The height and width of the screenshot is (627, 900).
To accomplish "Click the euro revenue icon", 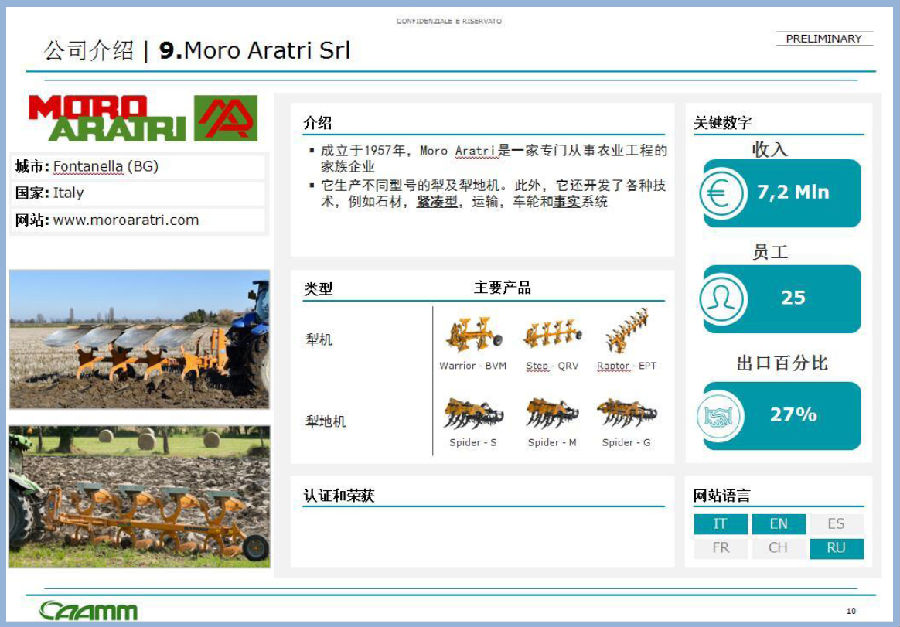I will pyautogui.click(x=723, y=193).
